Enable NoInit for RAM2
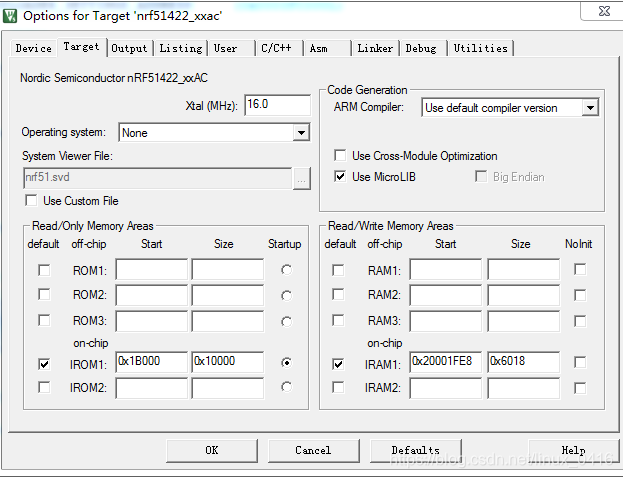The width and height of the screenshot is (623, 478). (x=580, y=295)
